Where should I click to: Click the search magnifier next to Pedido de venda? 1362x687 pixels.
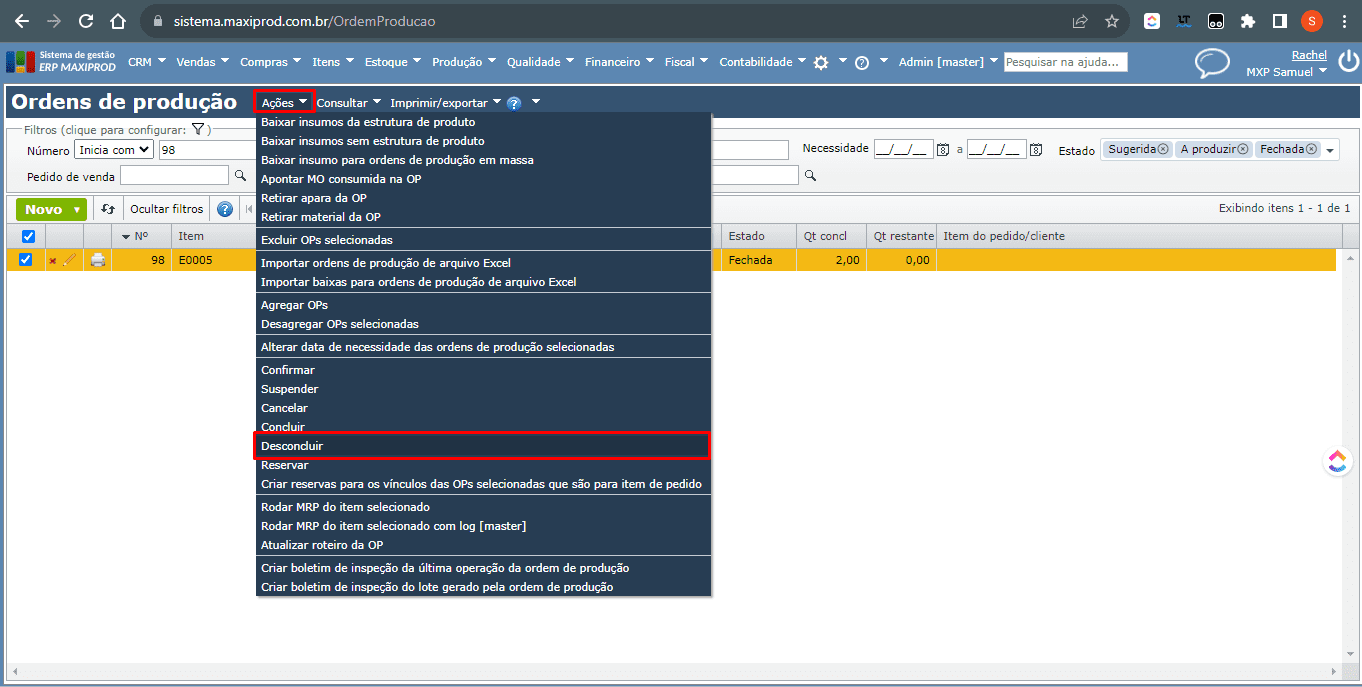click(x=240, y=176)
